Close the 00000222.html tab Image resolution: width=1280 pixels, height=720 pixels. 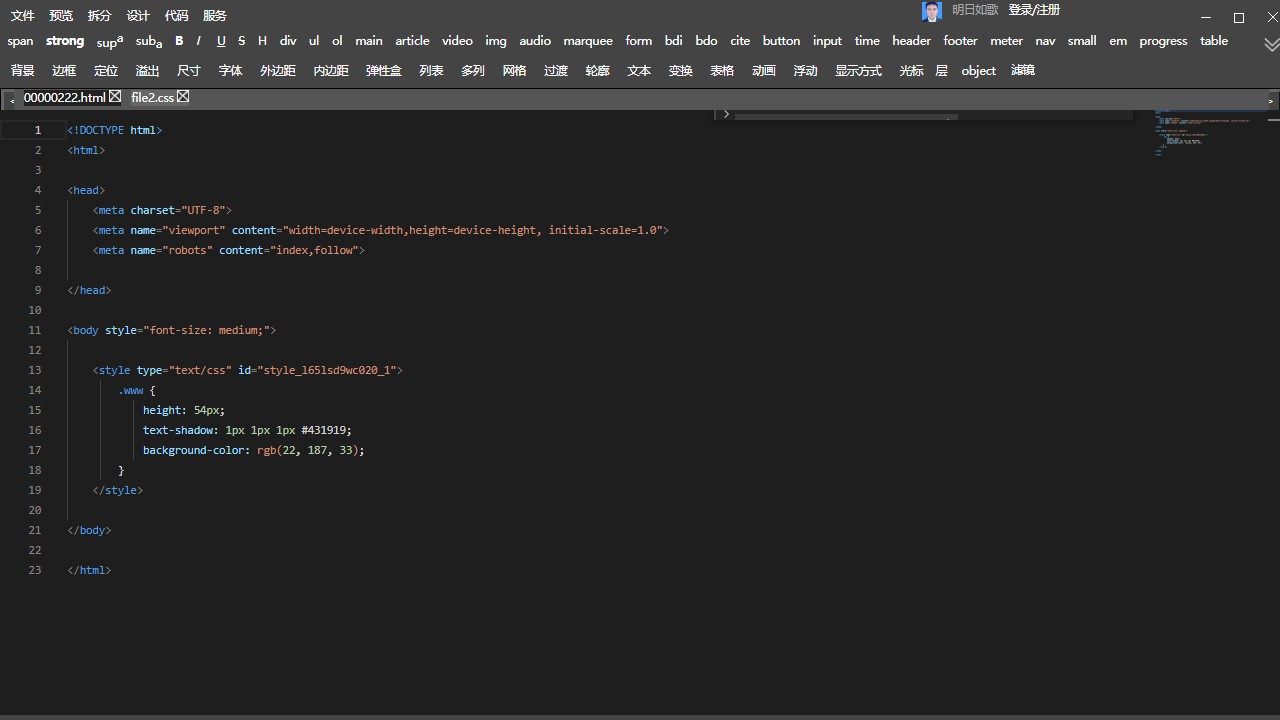115,97
